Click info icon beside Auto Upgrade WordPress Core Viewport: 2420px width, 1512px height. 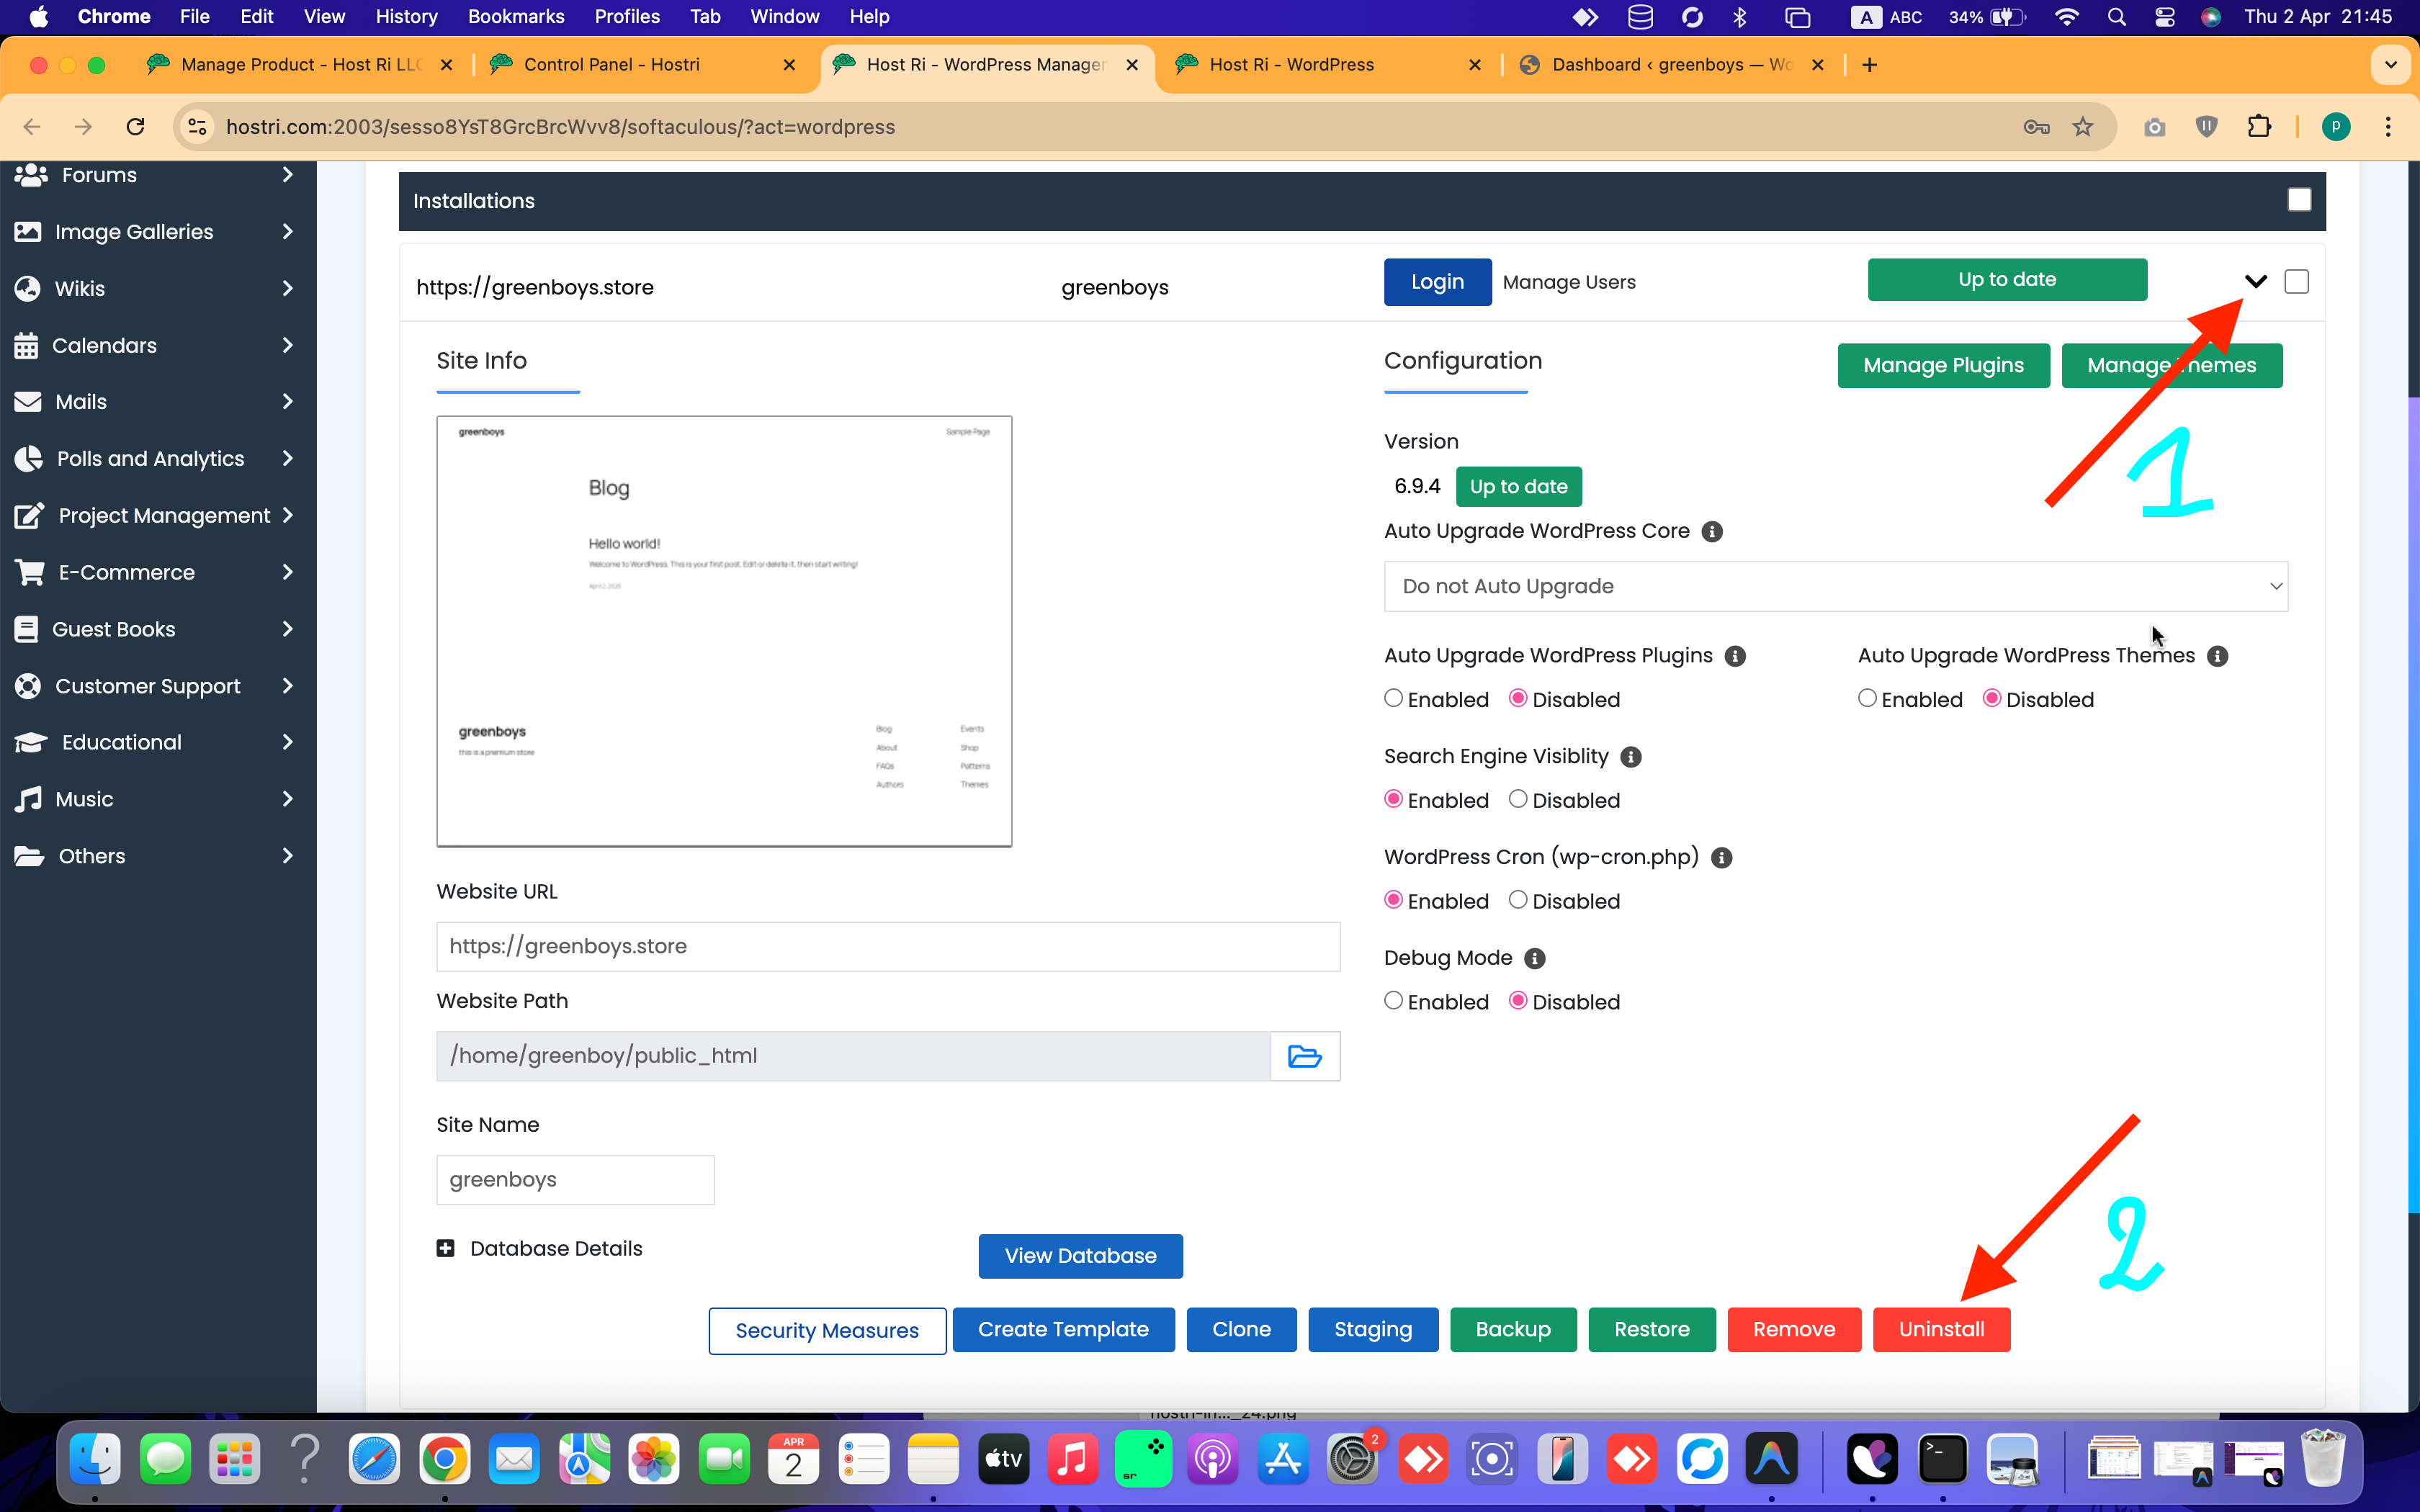[x=1711, y=531]
